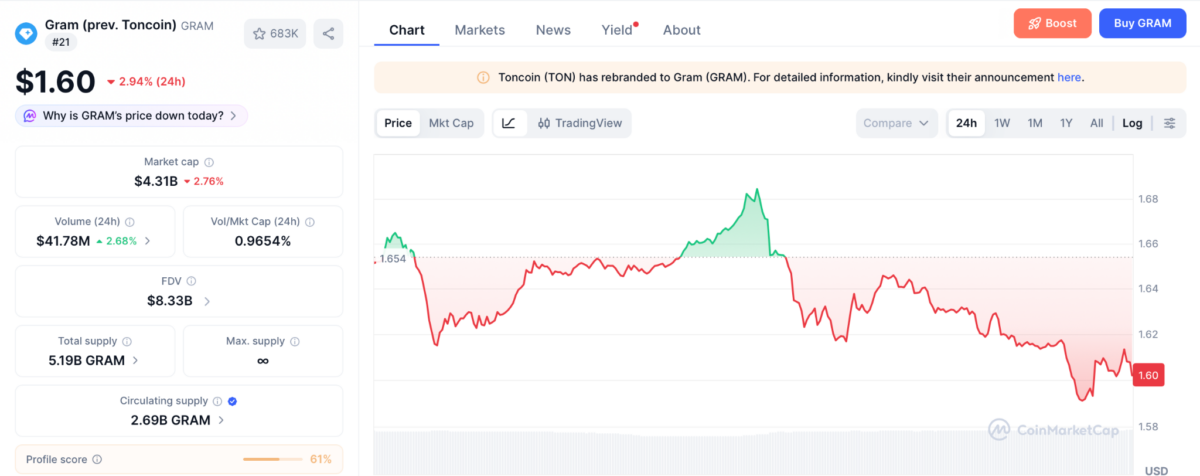Image resolution: width=1200 pixels, height=476 pixels.
Task: Select Price chart mode
Action: click(398, 123)
